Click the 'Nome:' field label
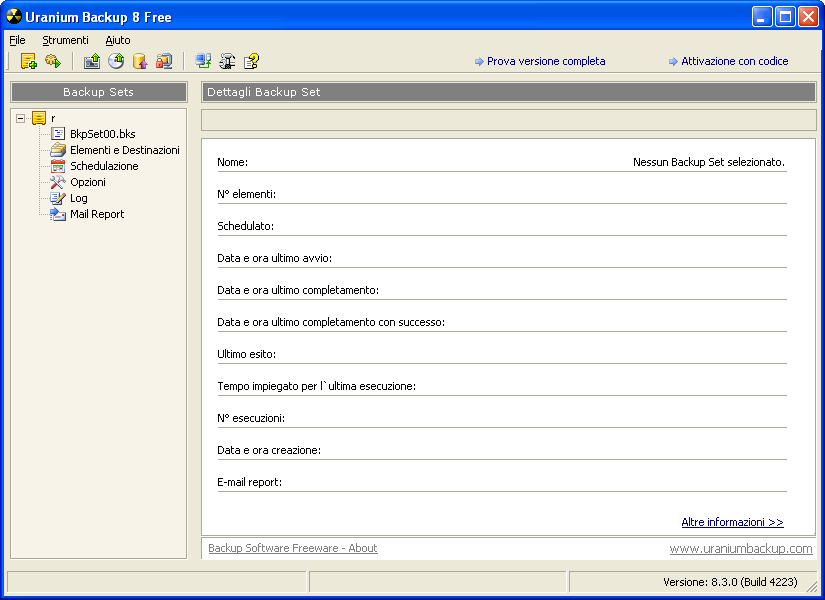The width and height of the screenshot is (825, 600). tap(233, 162)
